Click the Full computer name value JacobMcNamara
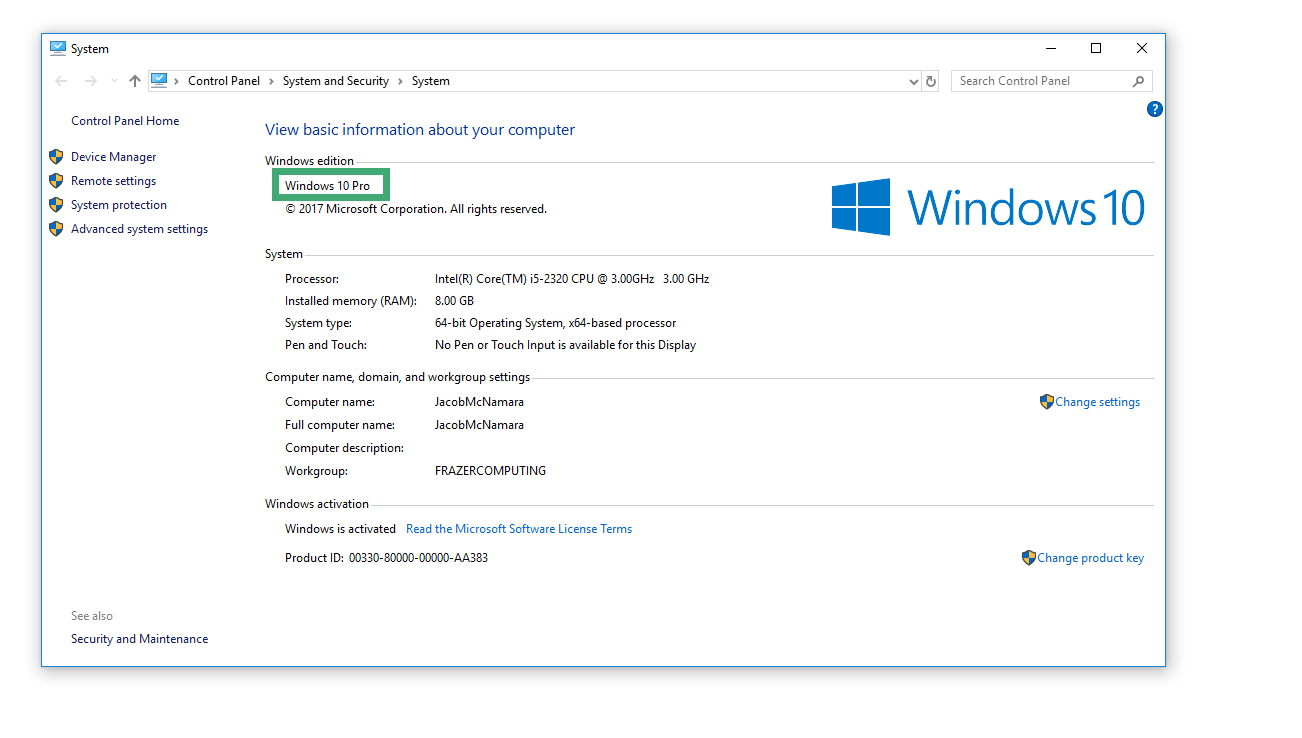The height and width of the screenshot is (738, 1302). click(x=479, y=425)
